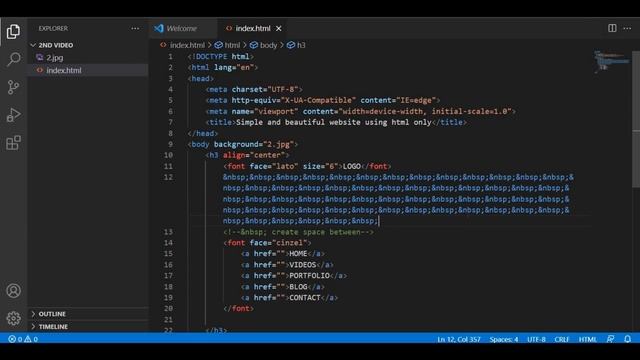Image resolution: width=640 pixels, height=360 pixels.
Task: Open the Source Control view icon
Action: click(13, 87)
